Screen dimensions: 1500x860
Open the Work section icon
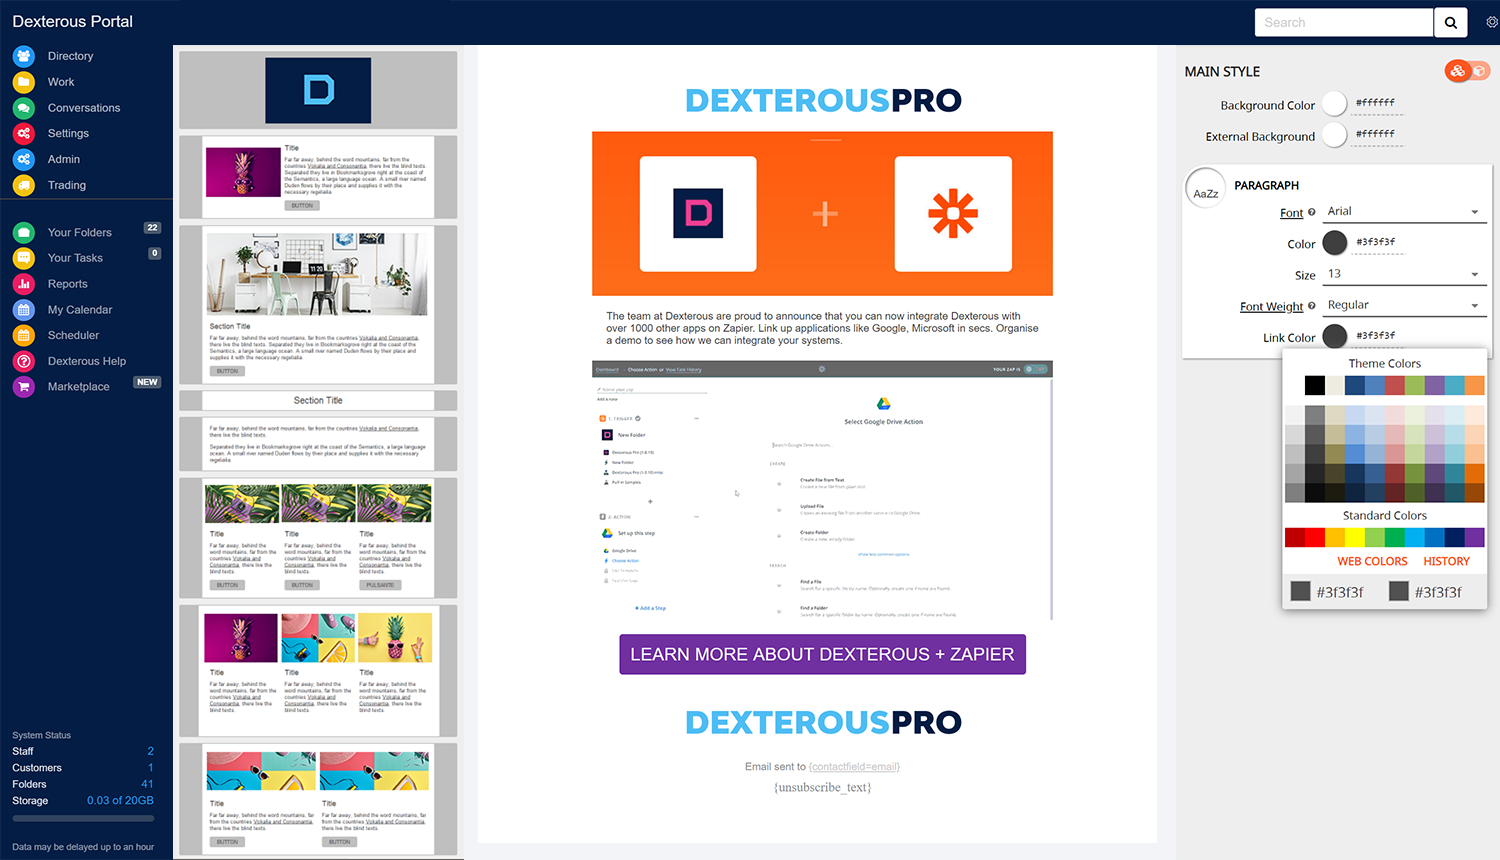(x=24, y=82)
